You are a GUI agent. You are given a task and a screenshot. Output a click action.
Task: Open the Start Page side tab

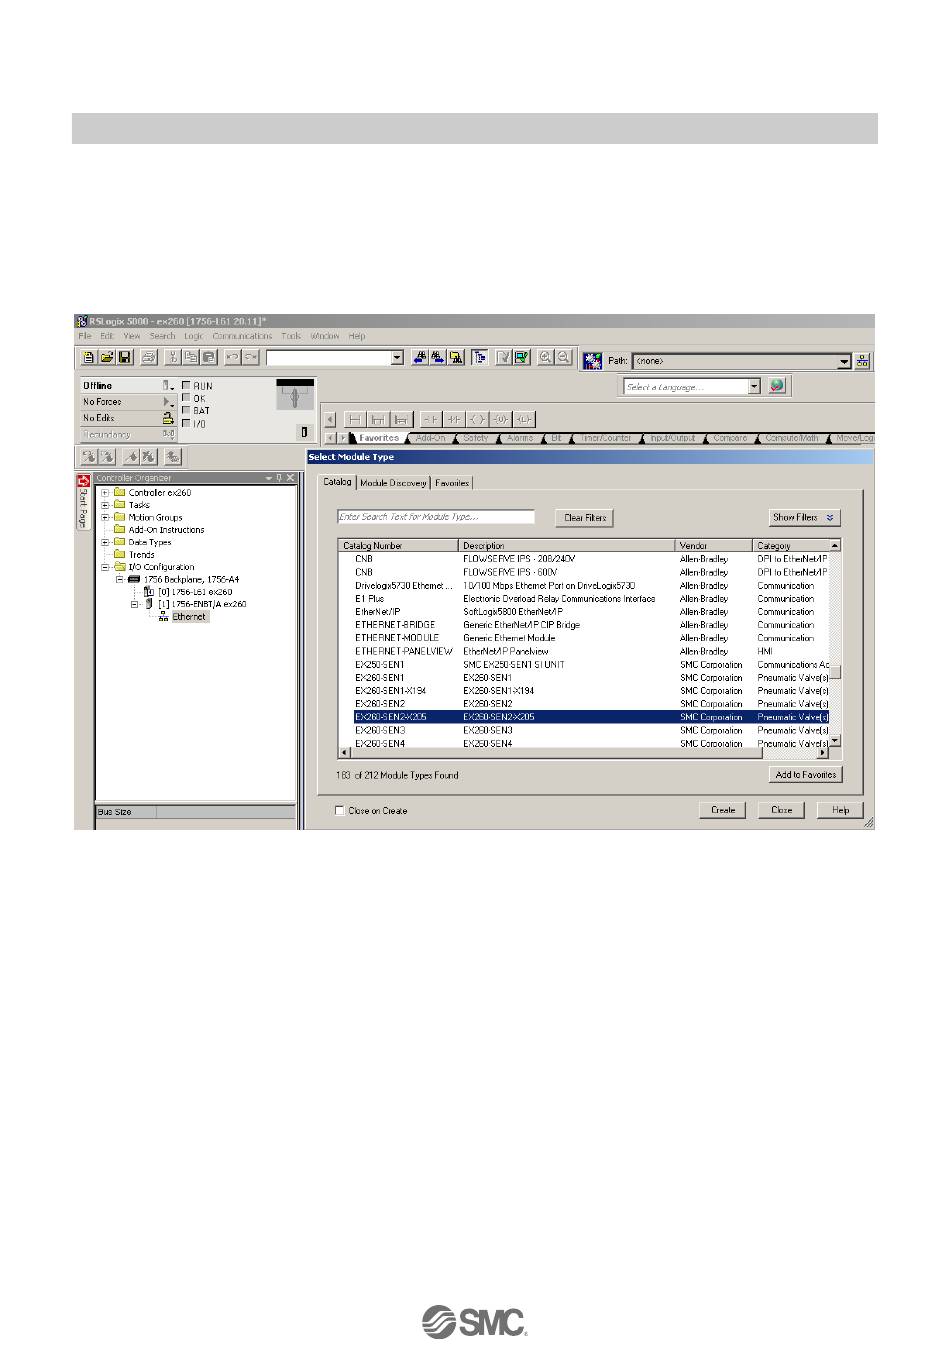click(83, 503)
